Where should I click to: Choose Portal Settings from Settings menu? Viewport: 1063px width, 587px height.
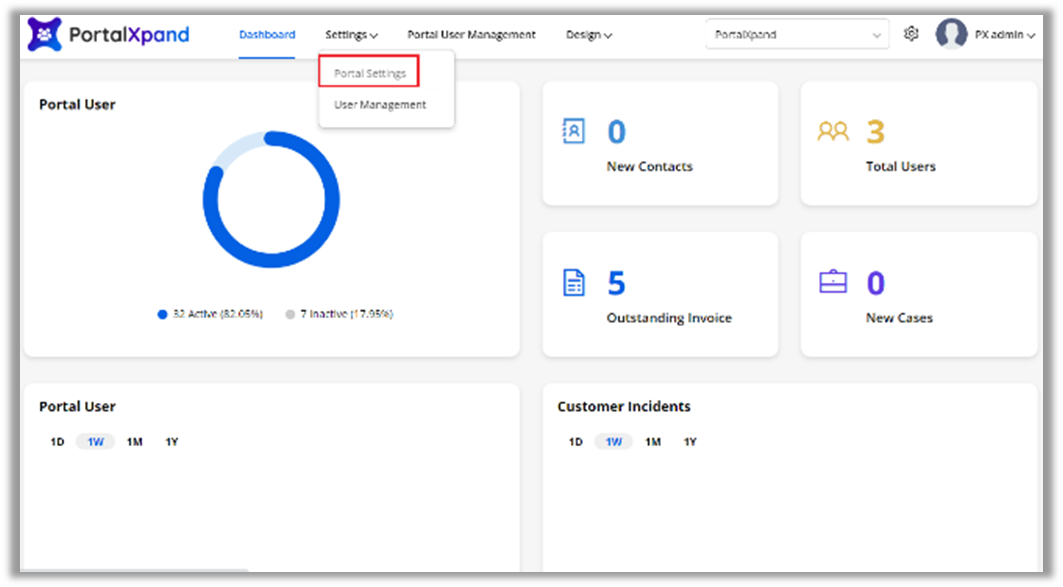[369, 73]
